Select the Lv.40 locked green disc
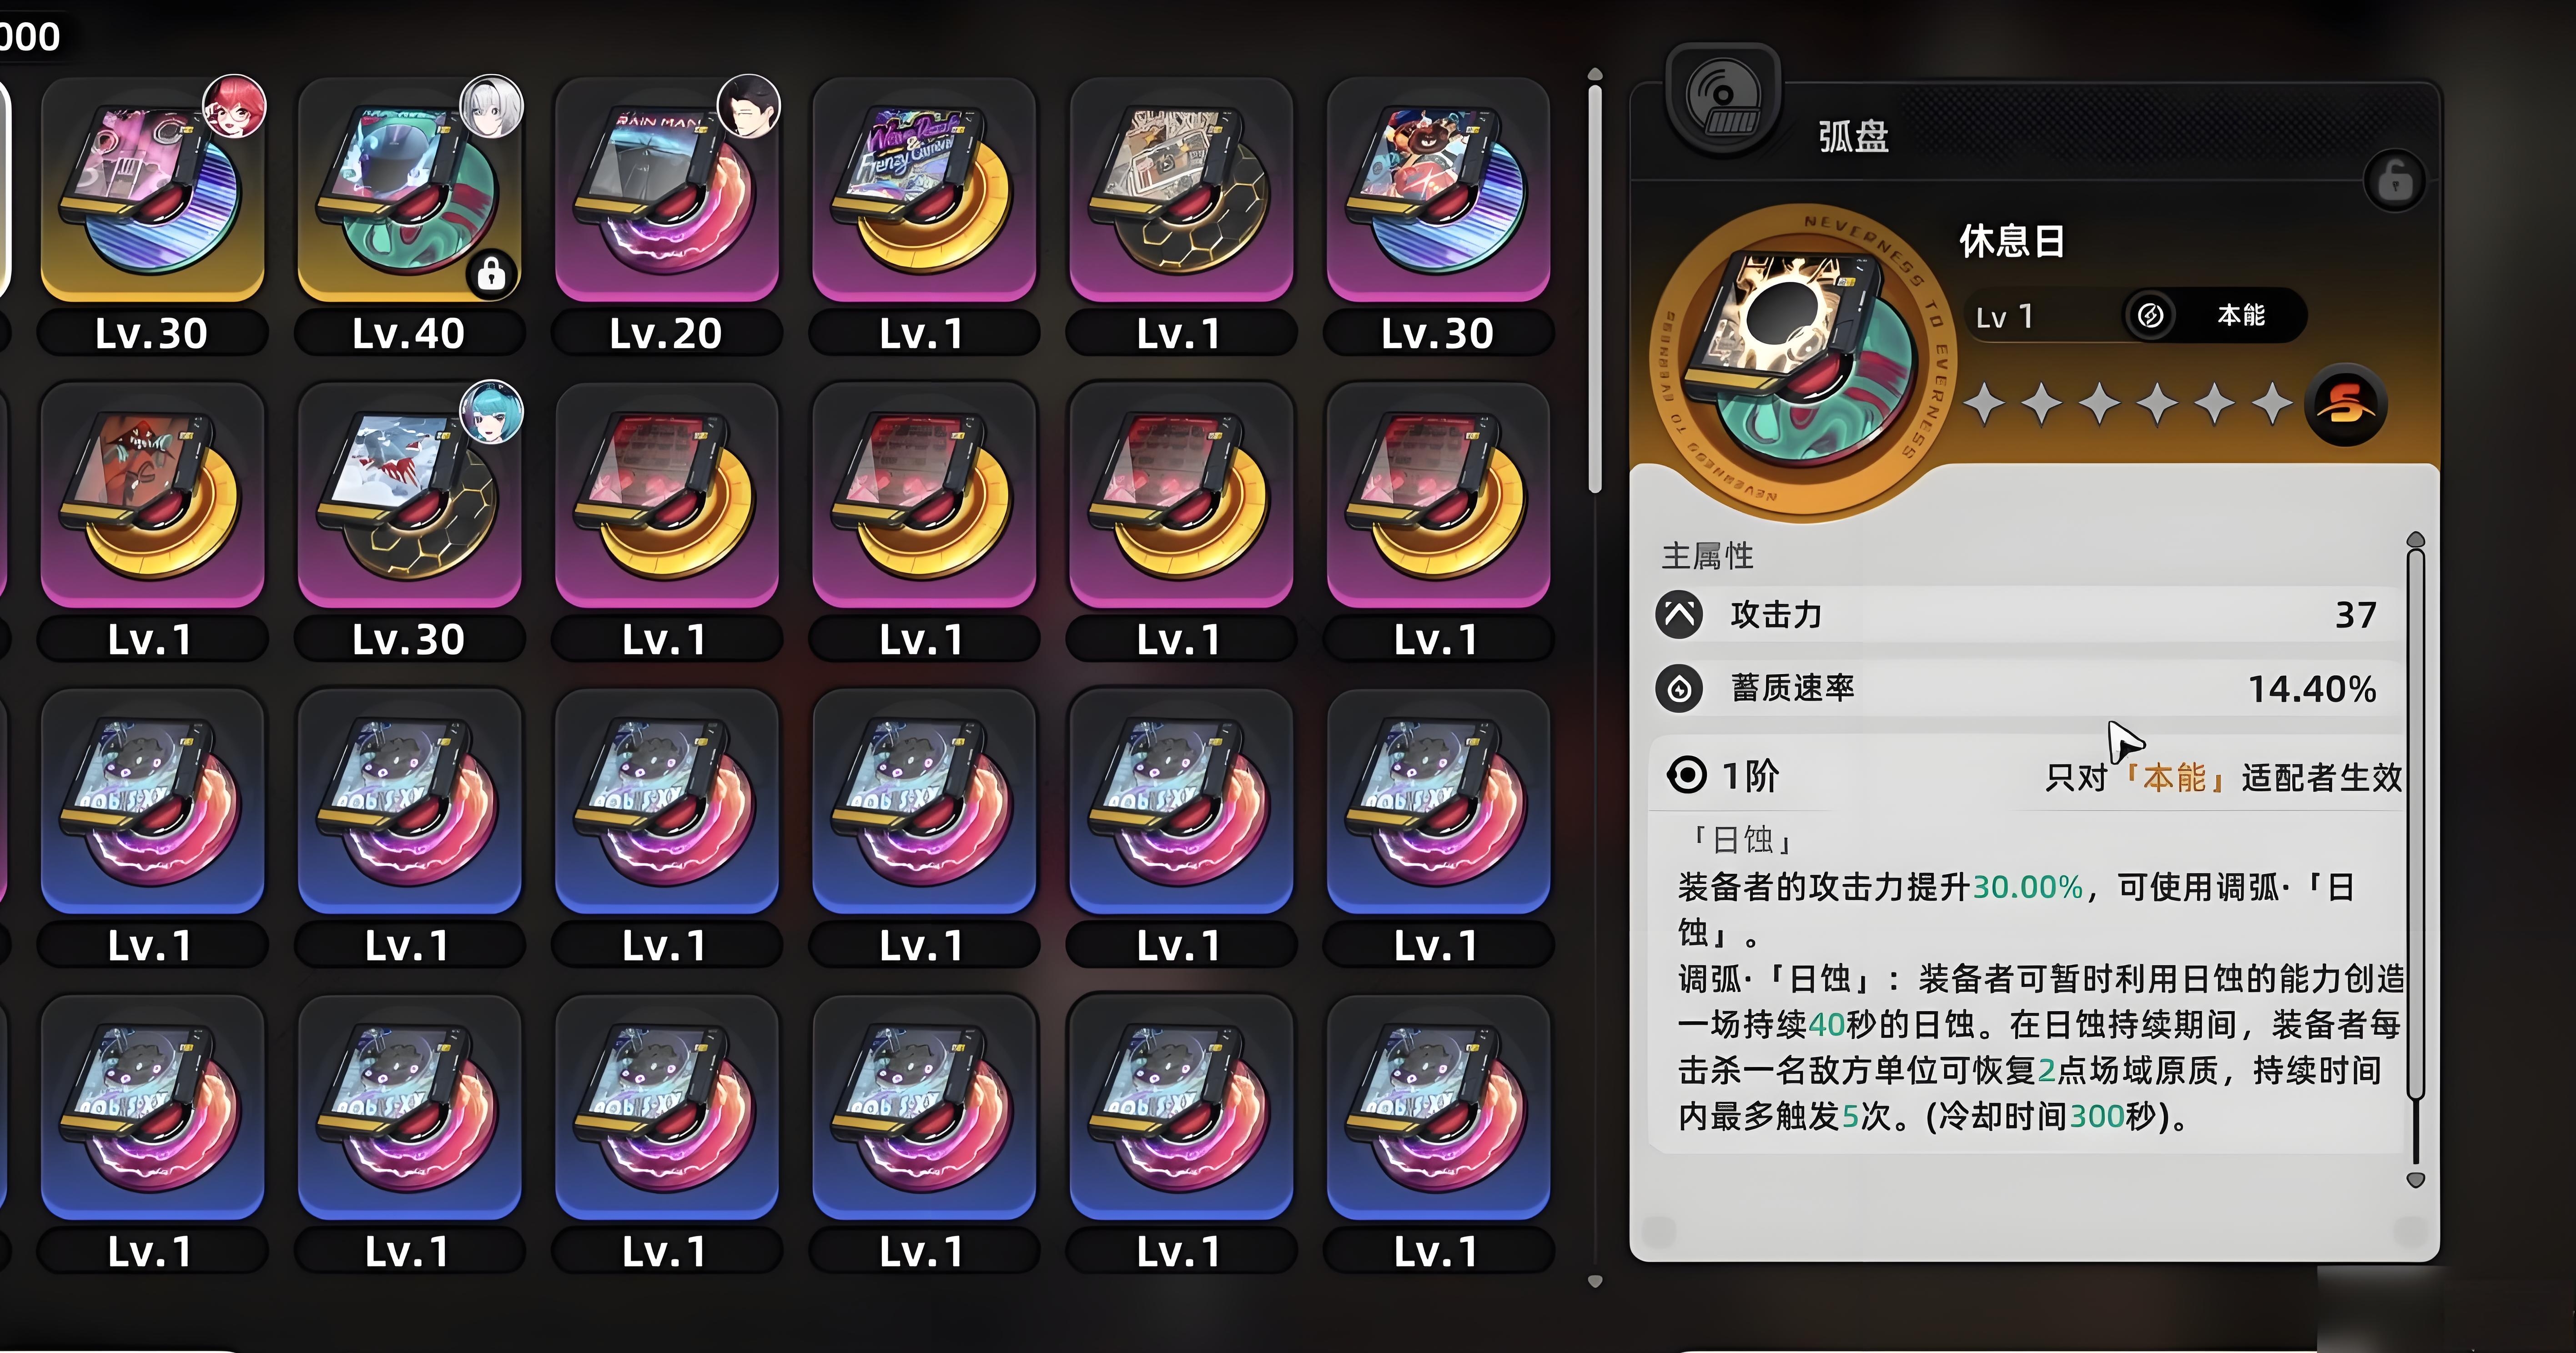This screenshot has height=1353, width=2576. pos(409,190)
